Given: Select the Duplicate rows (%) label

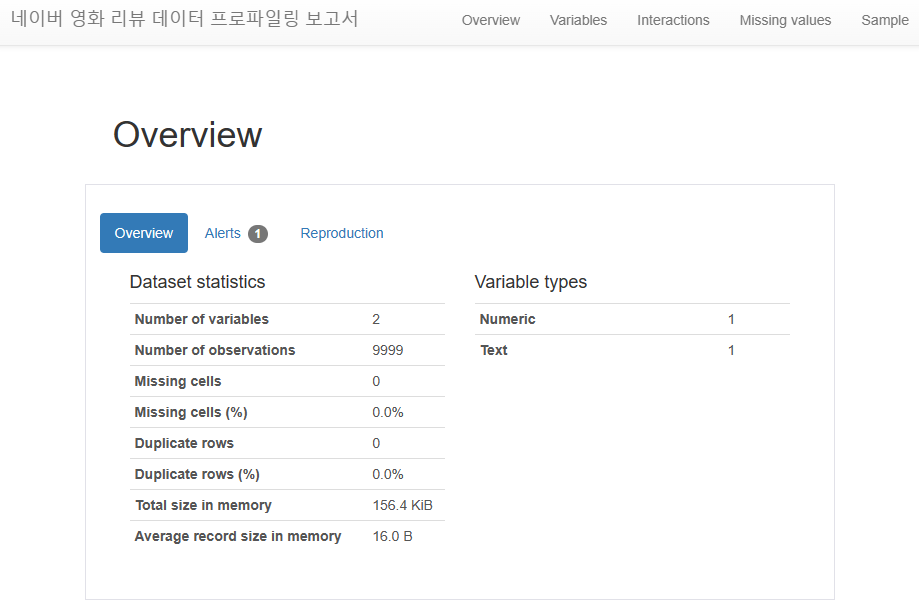Looking at the screenshot, I should [x=197, y=475].
